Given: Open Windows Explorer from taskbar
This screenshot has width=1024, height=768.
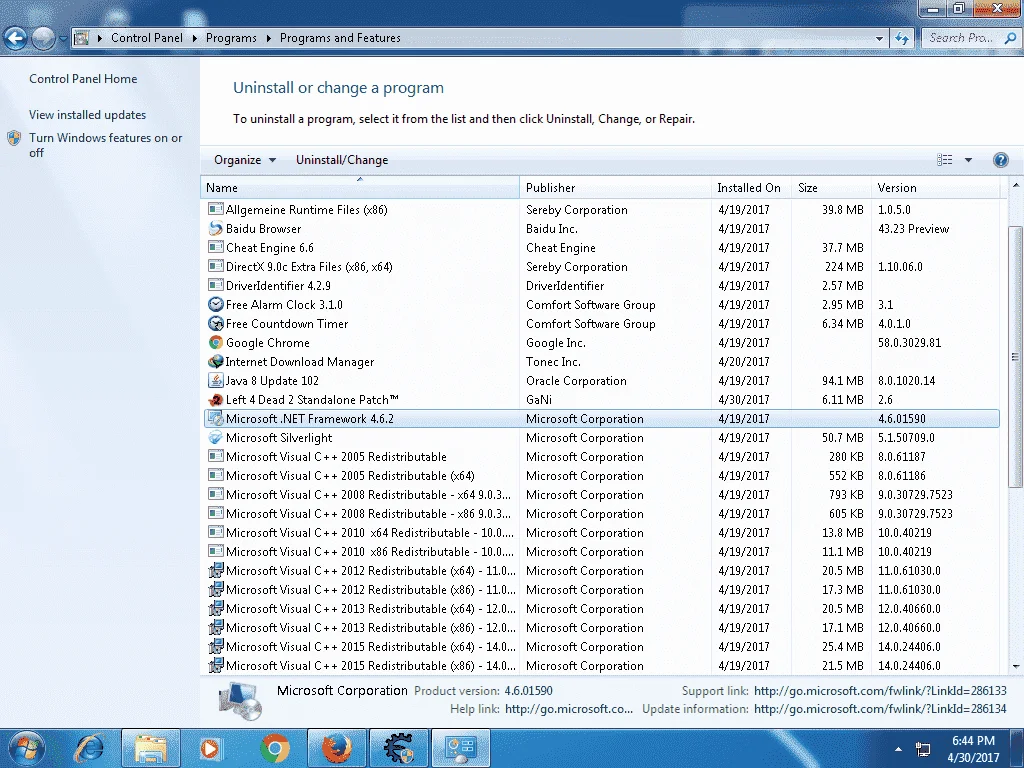Looking at the screenshot, I should (151, 748).
